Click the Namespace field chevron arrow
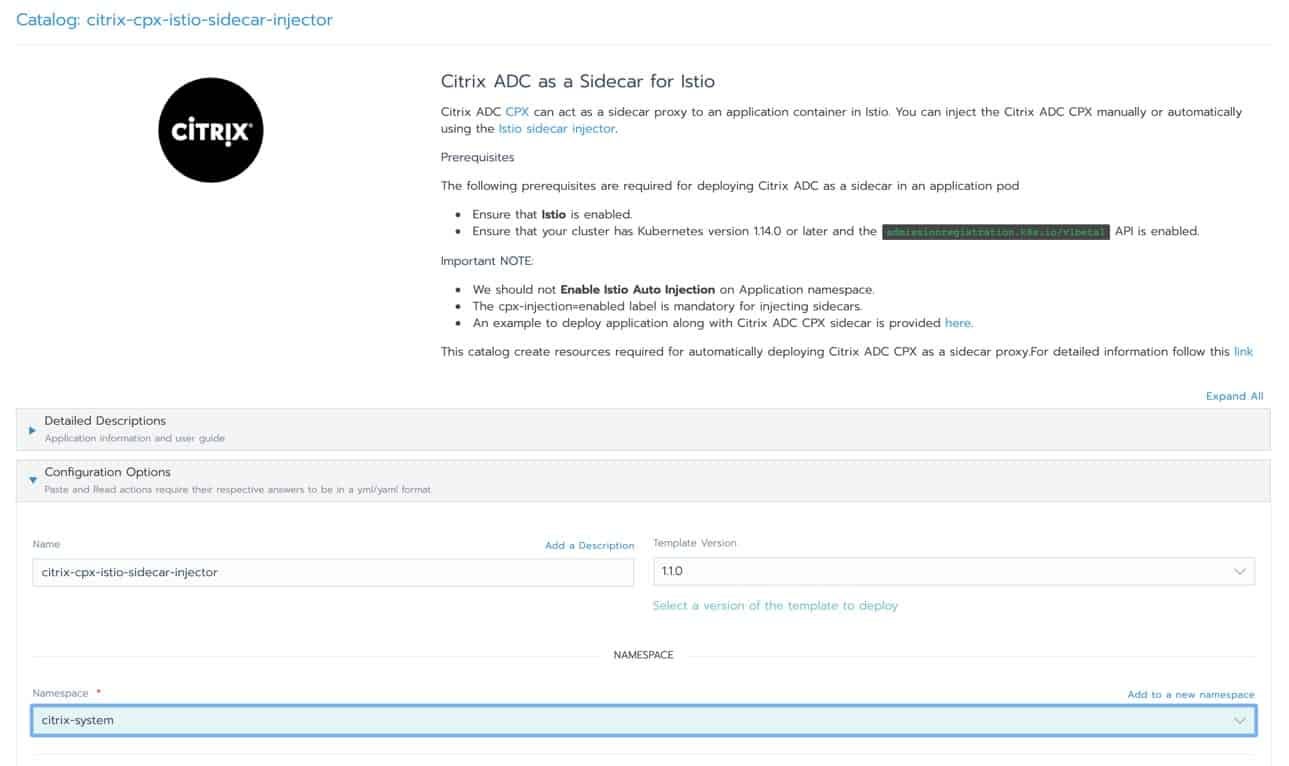 pos(1240,720)
